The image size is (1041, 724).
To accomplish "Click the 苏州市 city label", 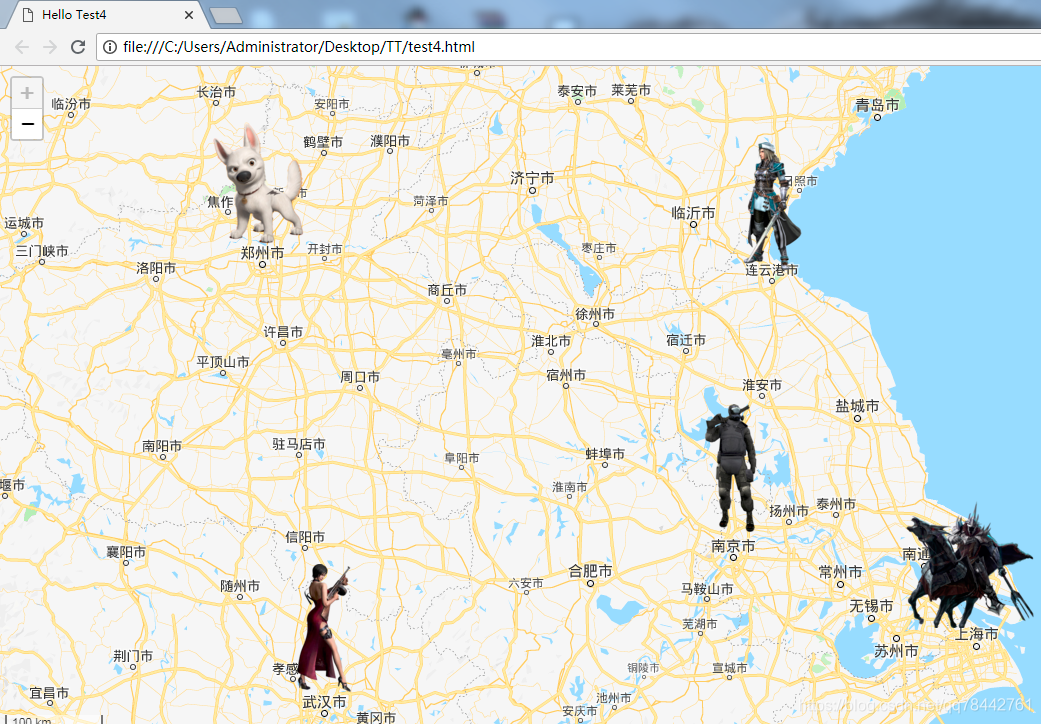I will point(896,651).
